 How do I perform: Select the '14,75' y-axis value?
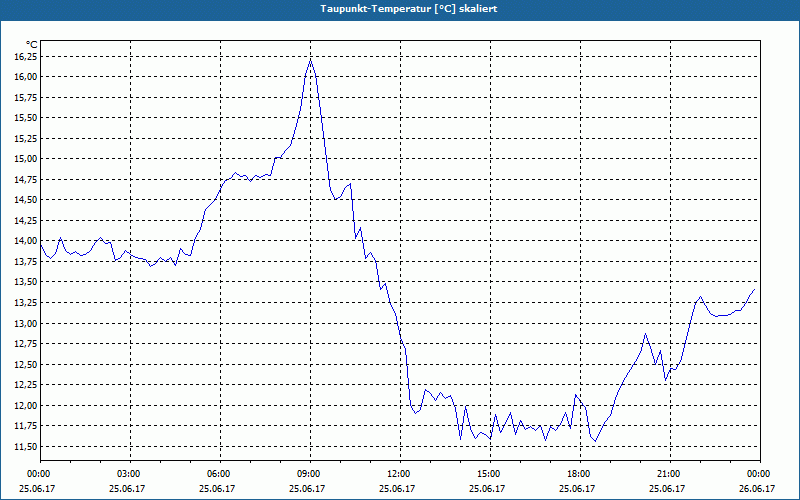26,180
